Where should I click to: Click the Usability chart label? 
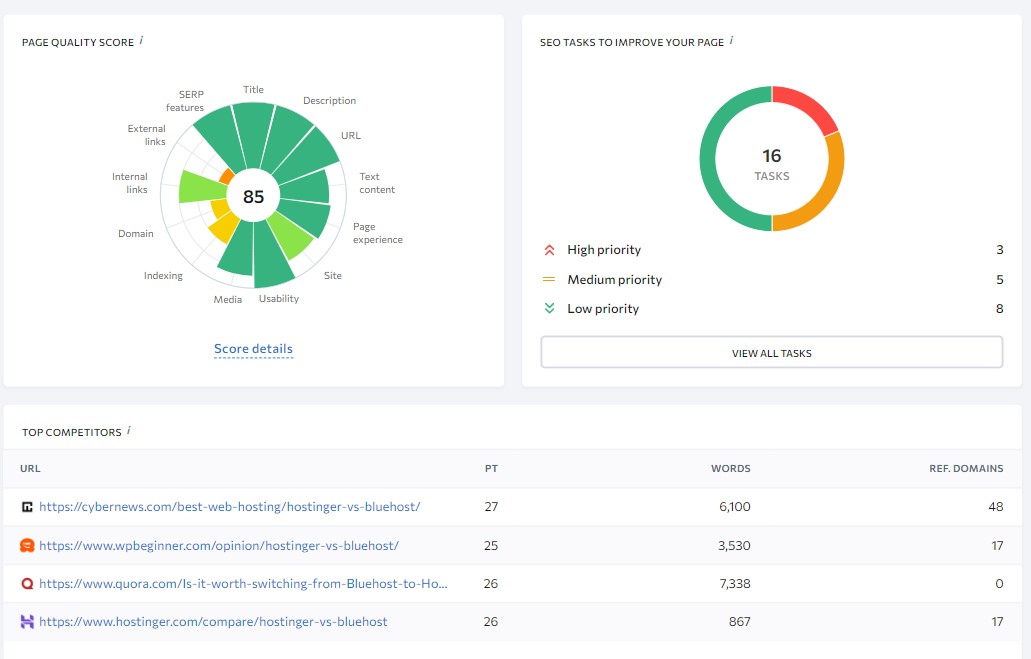point(279,299)
